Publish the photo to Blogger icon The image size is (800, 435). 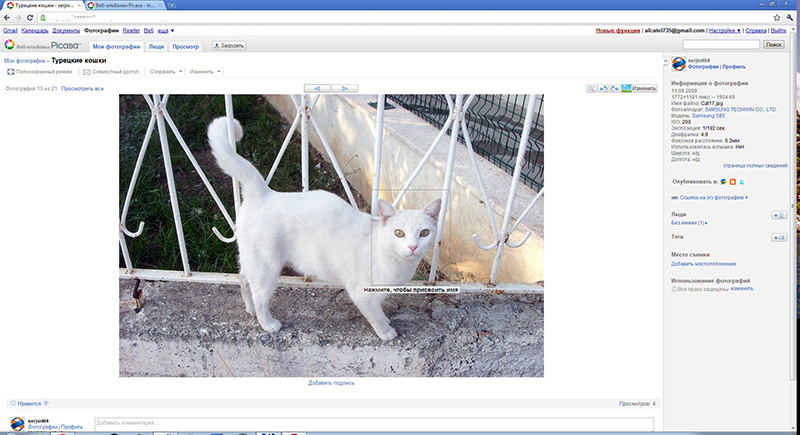pyautogui.click(x=733, y=182)
